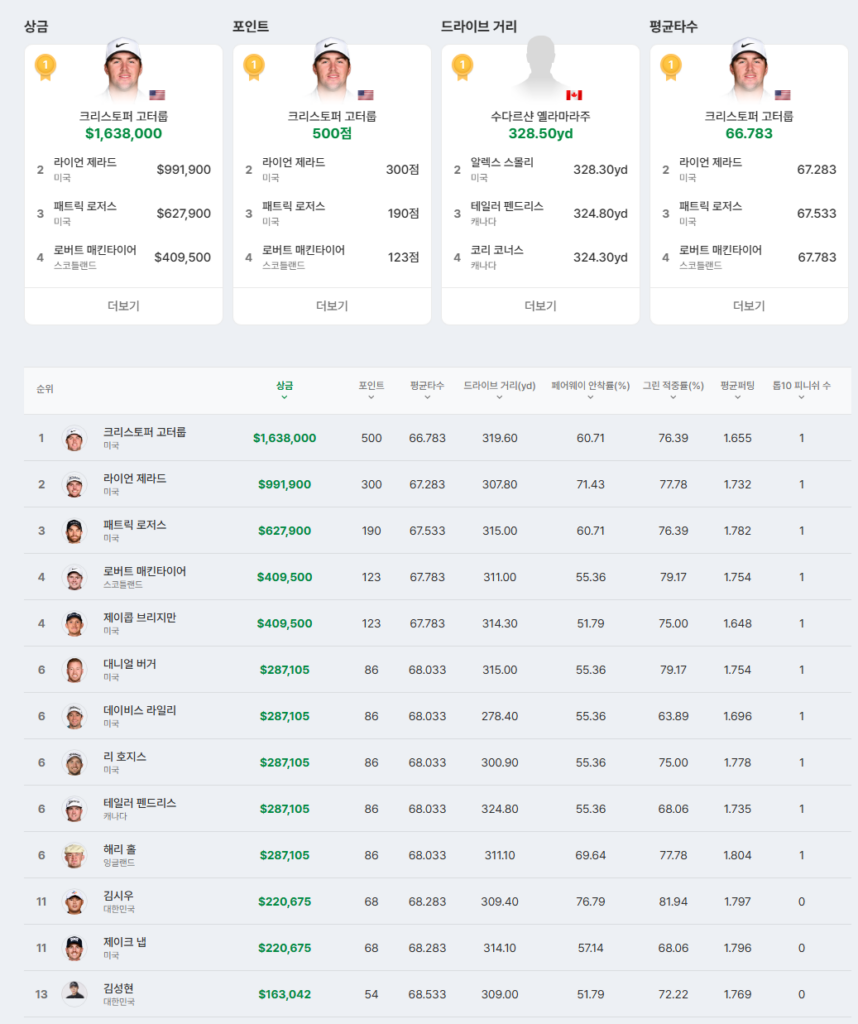Sort table by 상금 column
Screen dimensions: 858x1024
285,390
